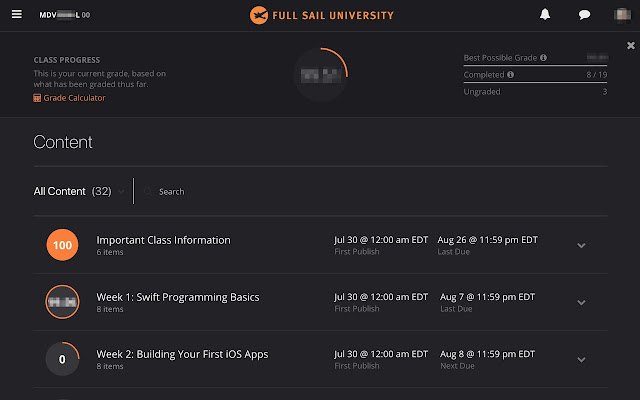Open Week 2: Building Your First iOS Apps title
The image size is (640, 400).
(182, 354)
